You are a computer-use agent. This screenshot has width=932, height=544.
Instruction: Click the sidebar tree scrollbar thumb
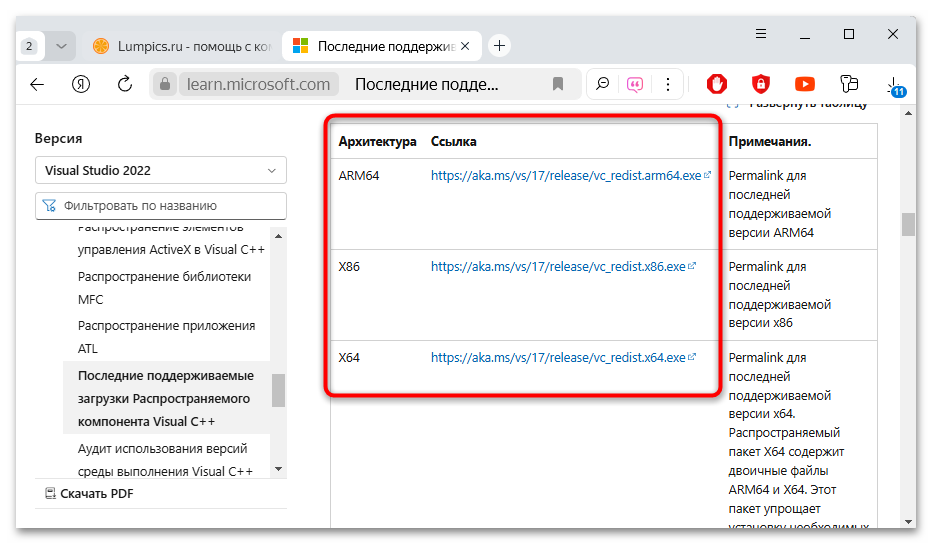278,391
